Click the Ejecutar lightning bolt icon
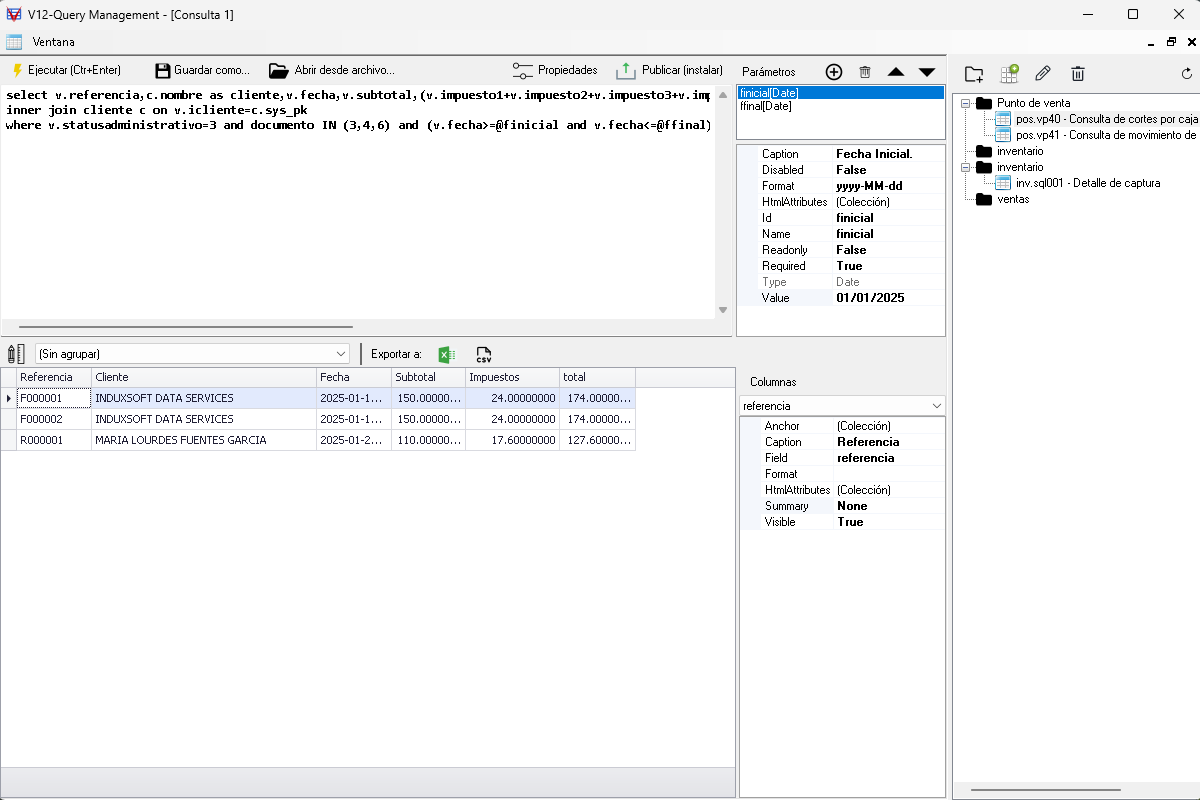Screen dimensions: 1200x800 [x=17, y=71]
